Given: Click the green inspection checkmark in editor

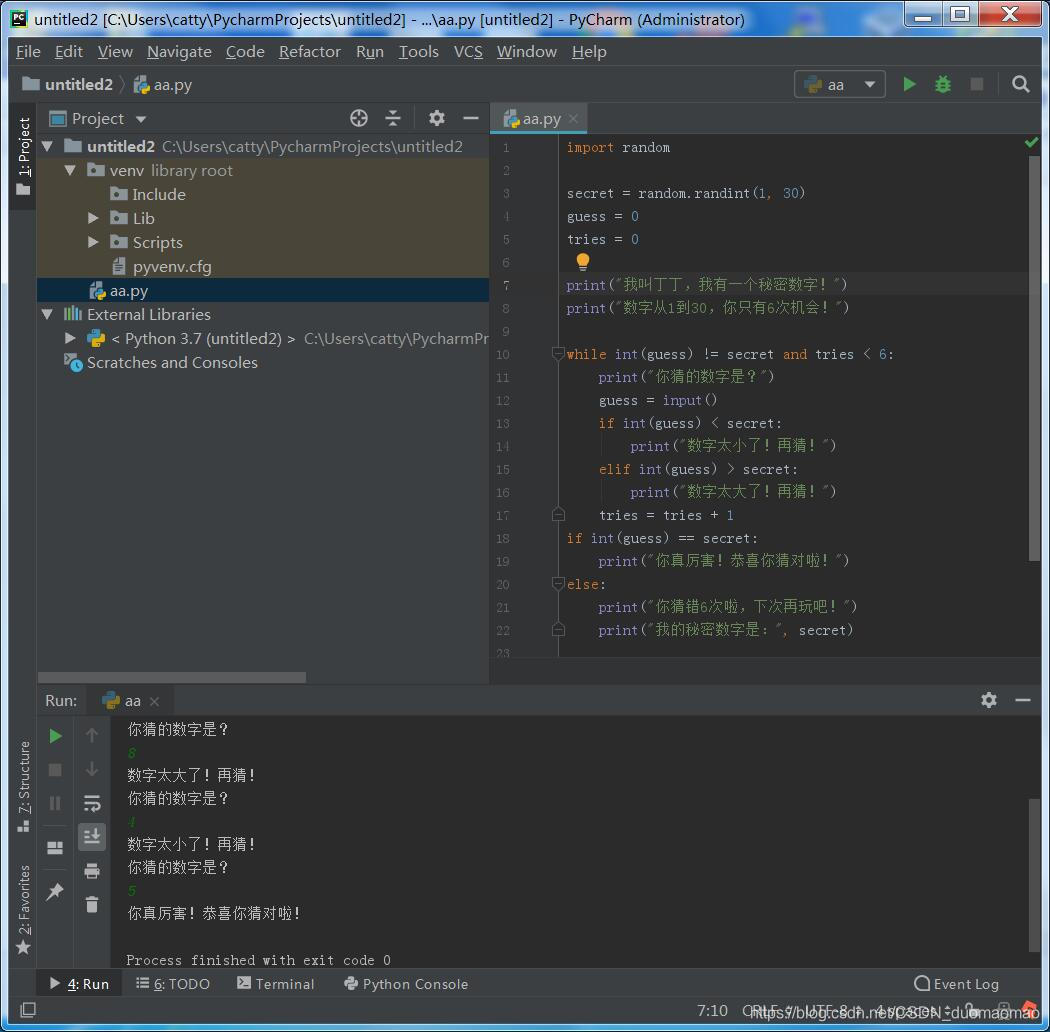Looking at the screenshot, I should coord(1031,142).
